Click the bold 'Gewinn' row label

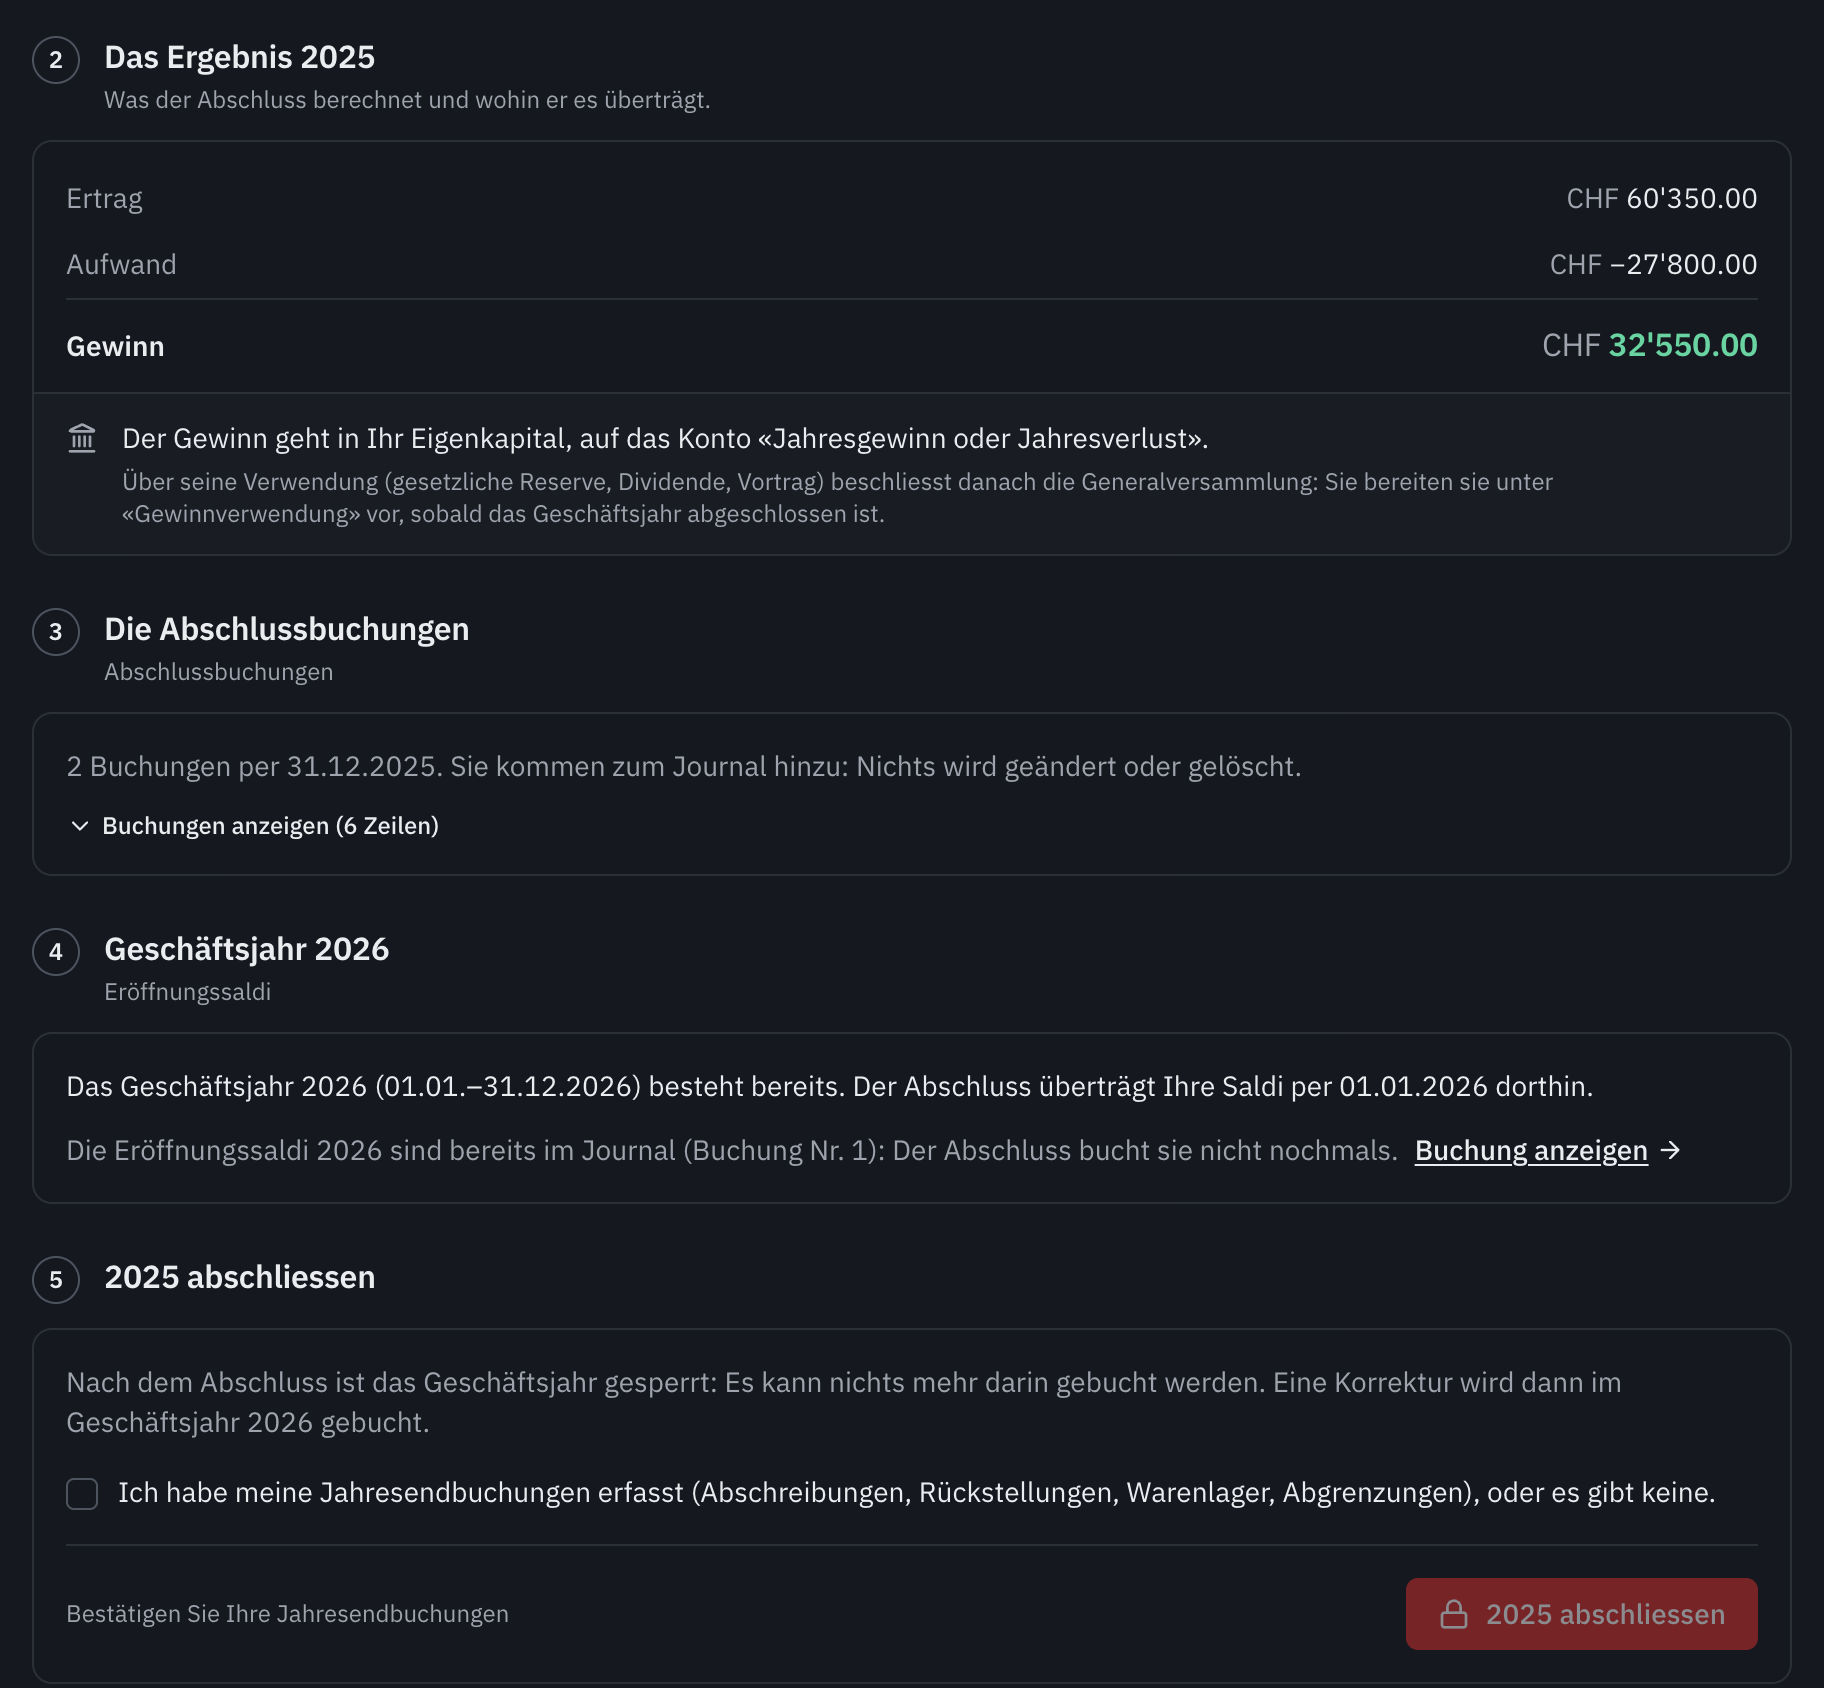tap(115, 346)
